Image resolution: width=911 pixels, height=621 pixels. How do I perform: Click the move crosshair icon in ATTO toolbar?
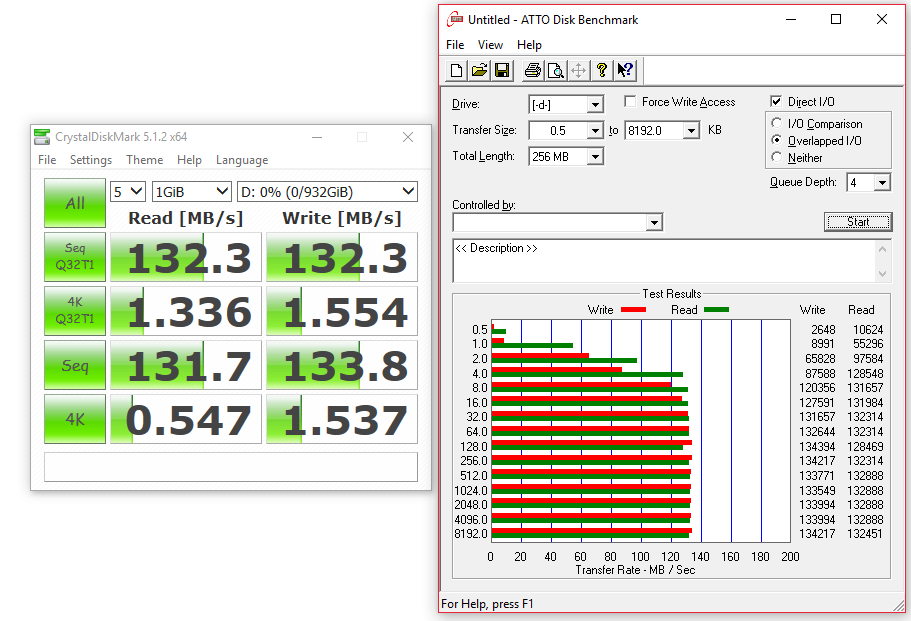coord(579,70)
